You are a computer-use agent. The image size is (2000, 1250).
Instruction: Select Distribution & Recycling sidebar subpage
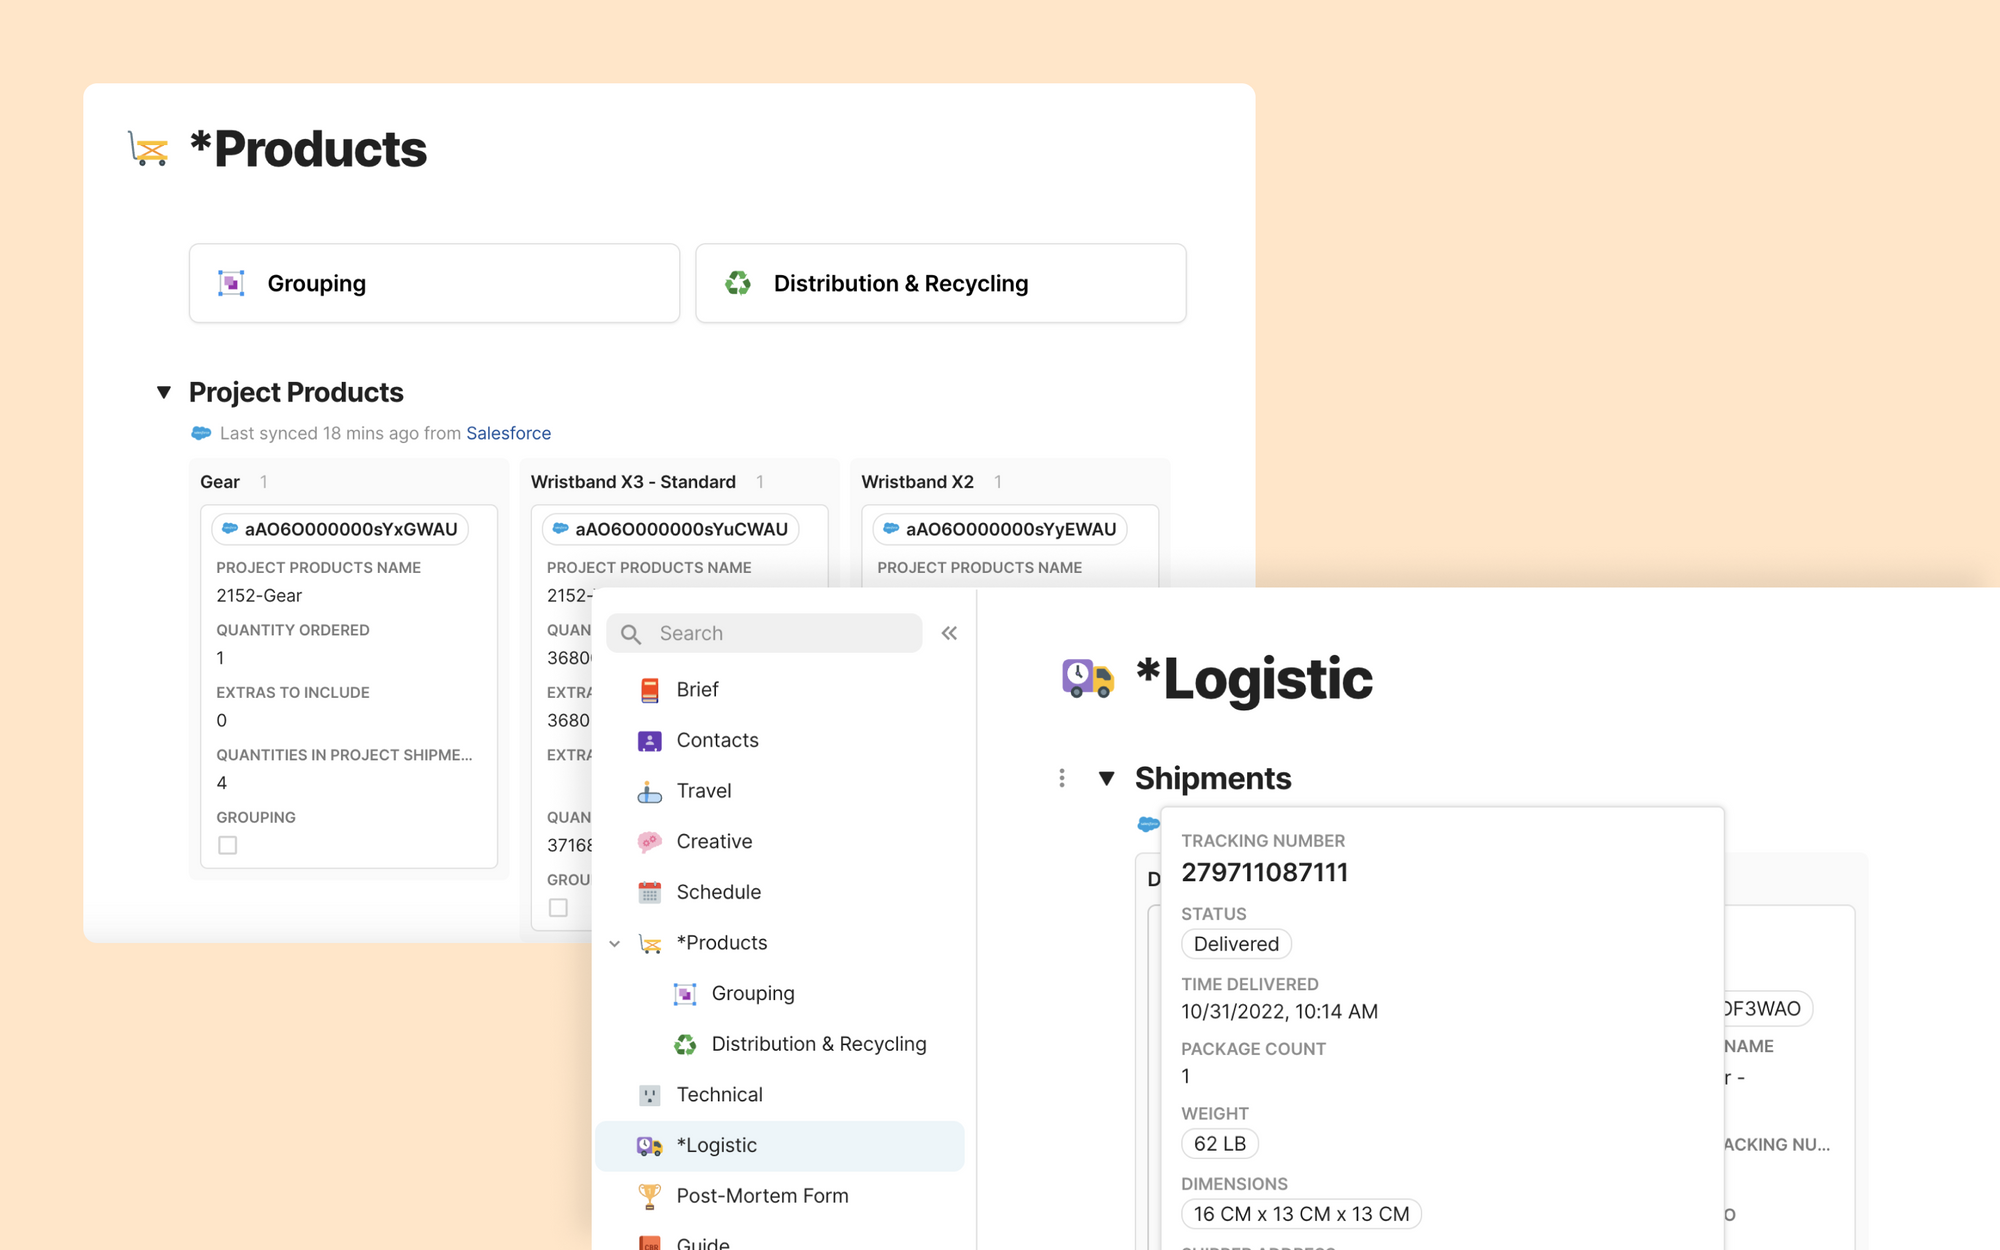pos(818,1044)
